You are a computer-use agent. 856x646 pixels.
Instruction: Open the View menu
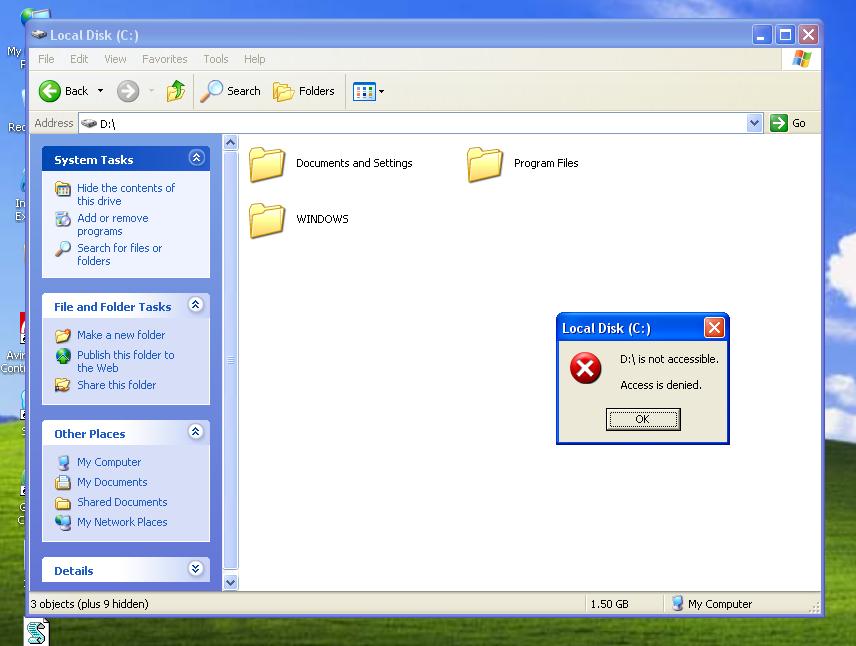pyautogui.click(x=115, y=59)
